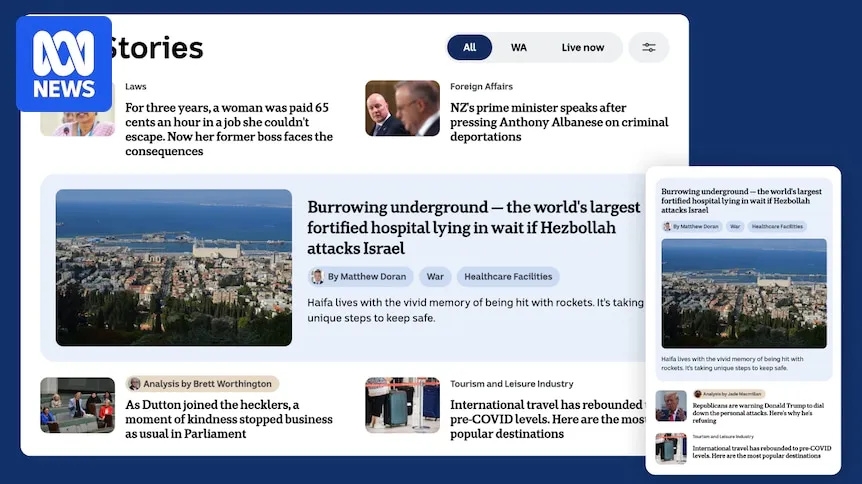Click the ABC News logo
The width and height of the screenshot is (862, 484).
click(64, 64)
